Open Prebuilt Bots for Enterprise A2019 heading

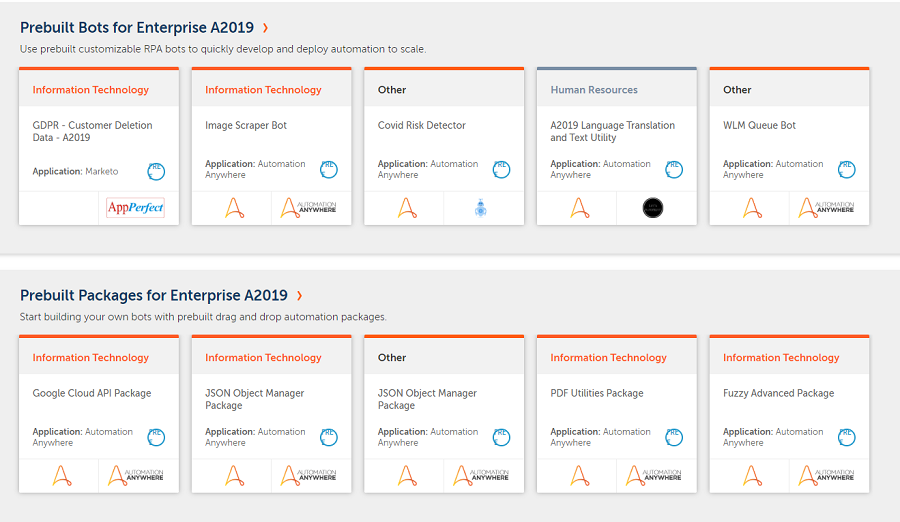click(x=137, y=28)
